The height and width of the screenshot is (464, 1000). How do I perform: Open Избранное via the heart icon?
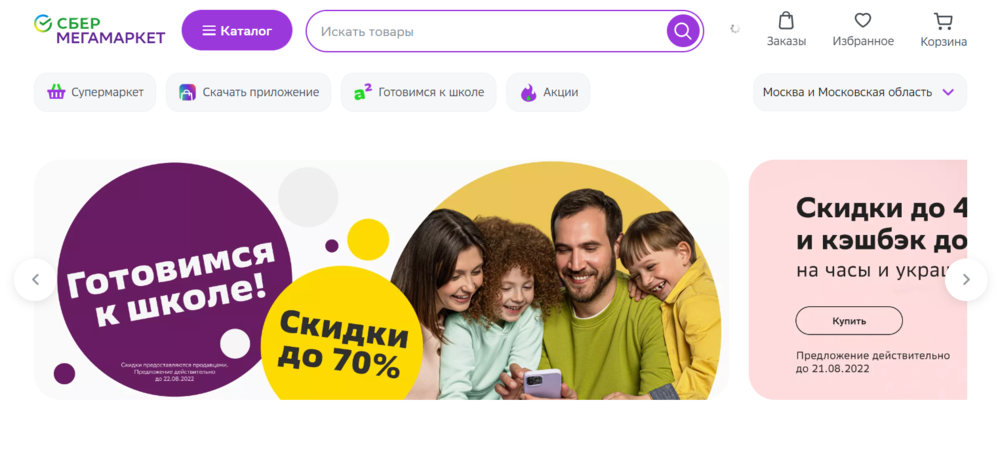(863, 21)
